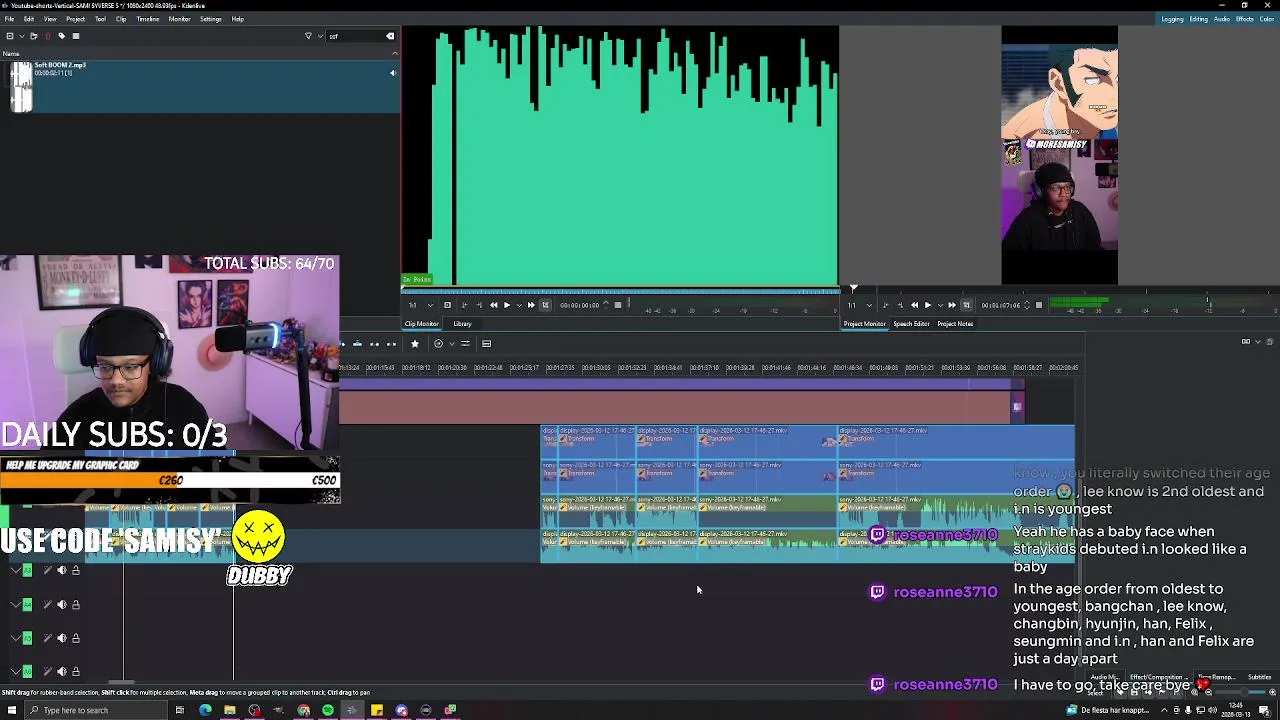Click the create folder icon in project bin
Image resolution: width=1280 pixels, height=720 pixels.
pos(34,36)
